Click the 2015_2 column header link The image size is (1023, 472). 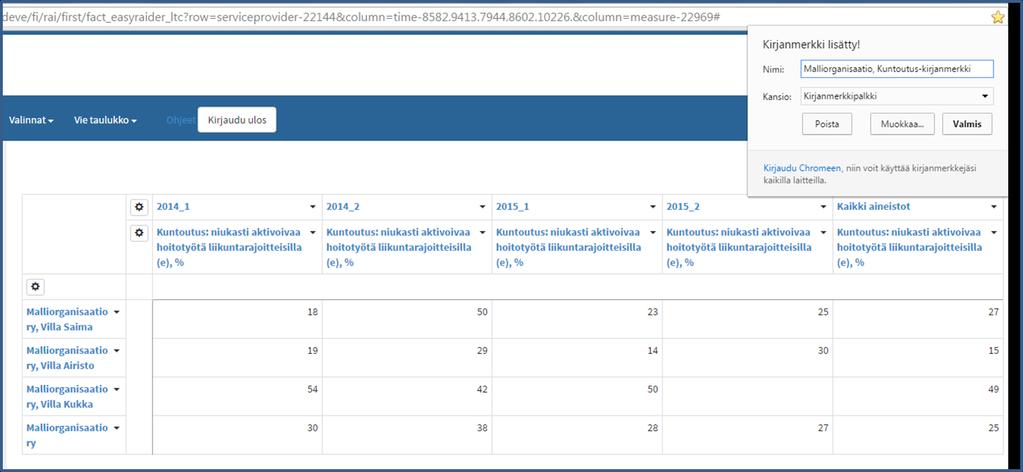(x=683, y=207)
